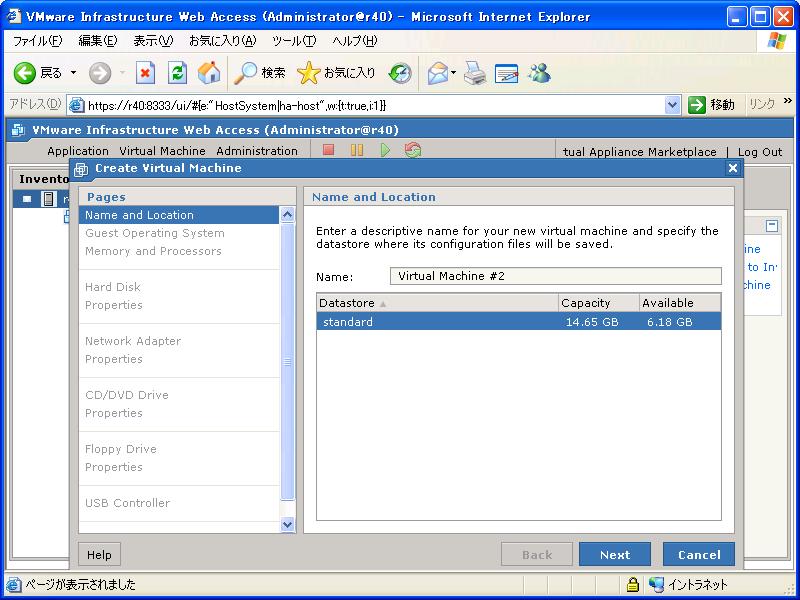Power off the VM with red stop icon

click(329, 150)
